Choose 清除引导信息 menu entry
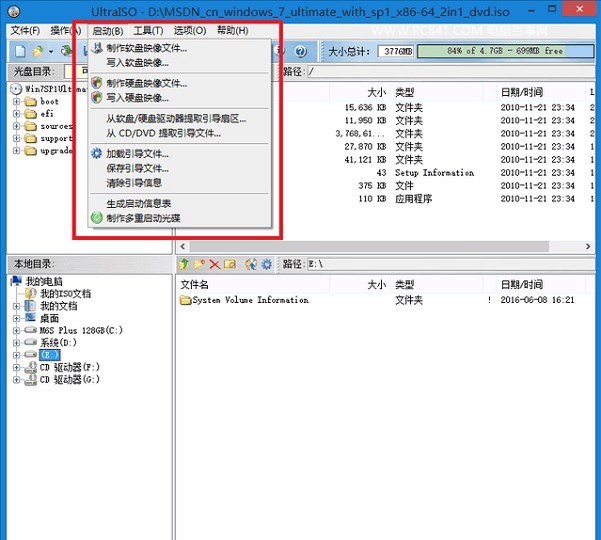The height and width of the screenshot is (540, 601). click(179, 183)
